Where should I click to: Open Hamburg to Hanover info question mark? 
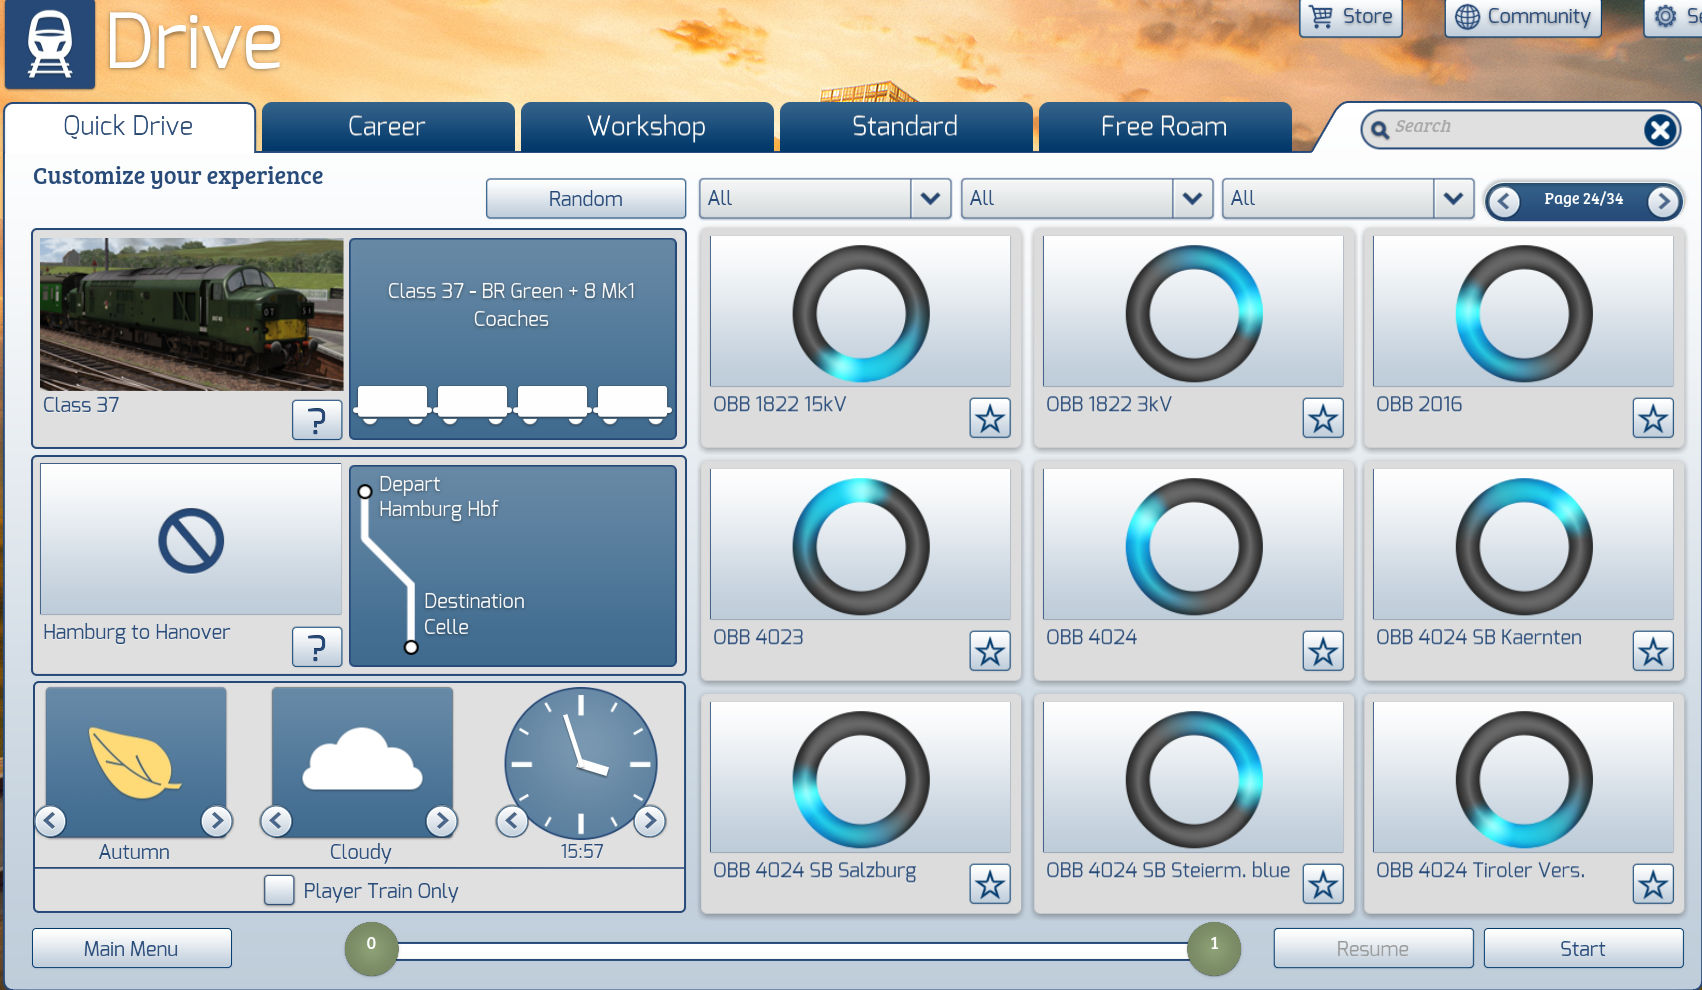click(x=317, y=647)
